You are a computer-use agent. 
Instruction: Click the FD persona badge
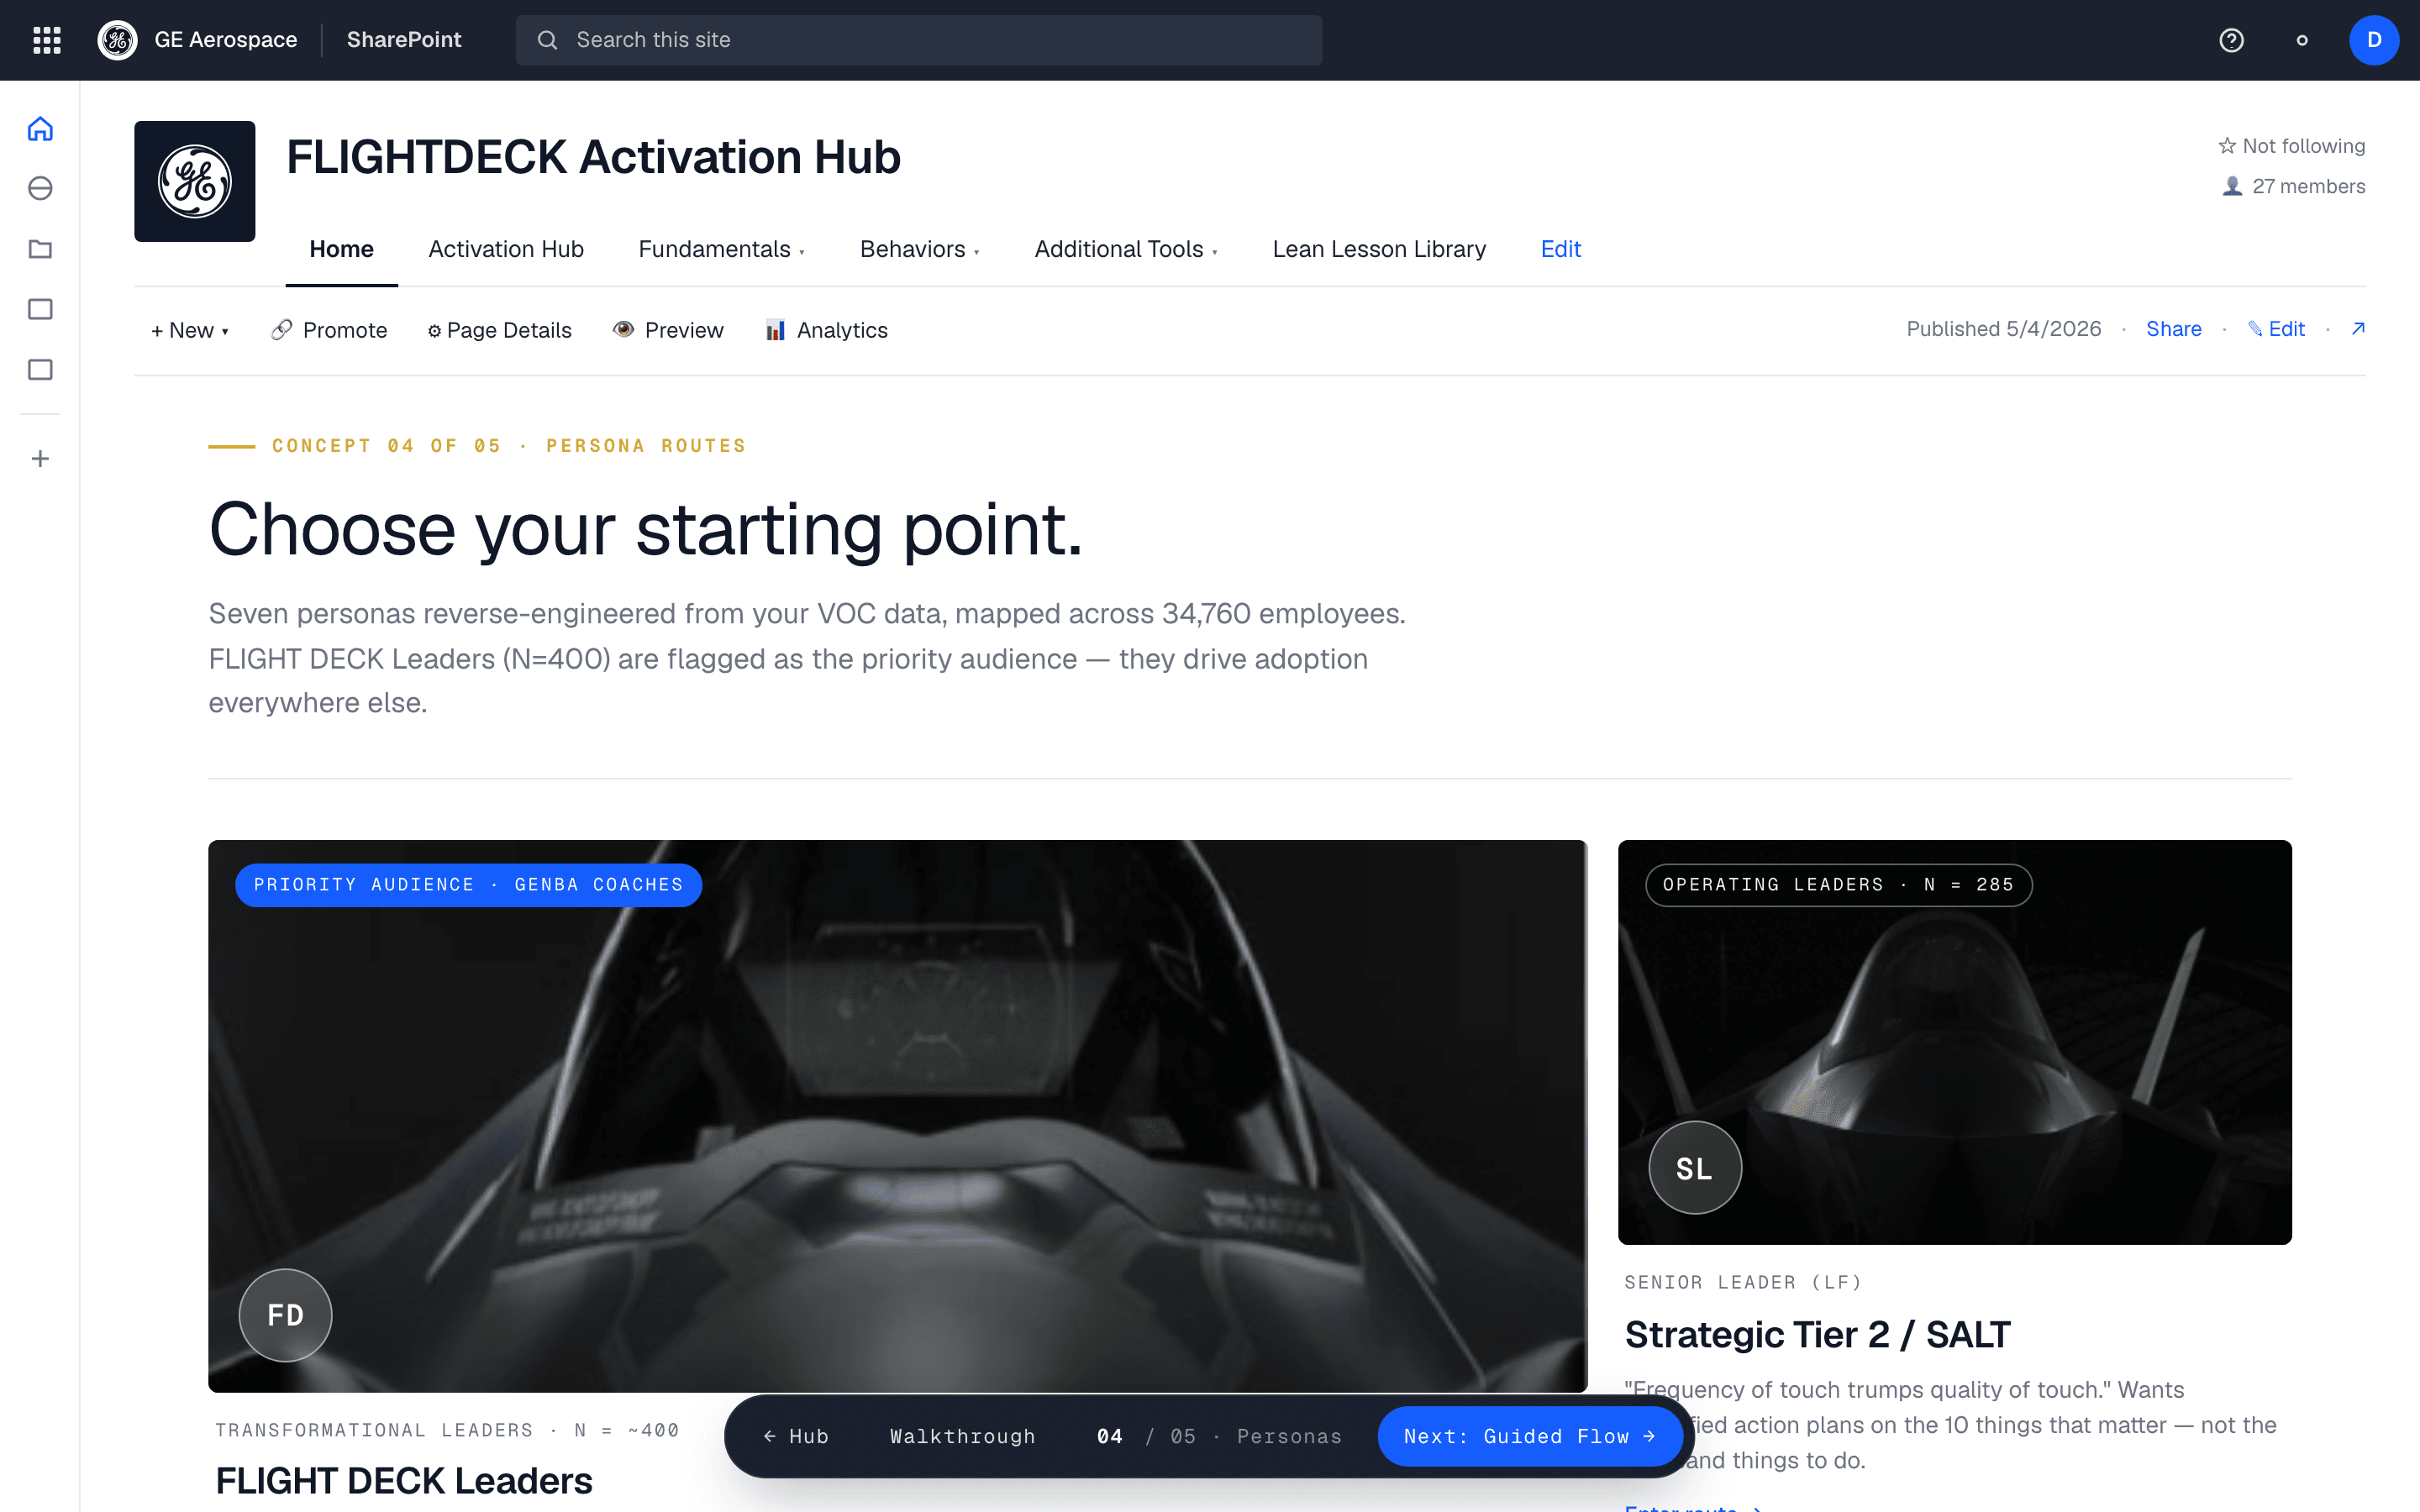pyautogui.click(x=285, y=1315)
